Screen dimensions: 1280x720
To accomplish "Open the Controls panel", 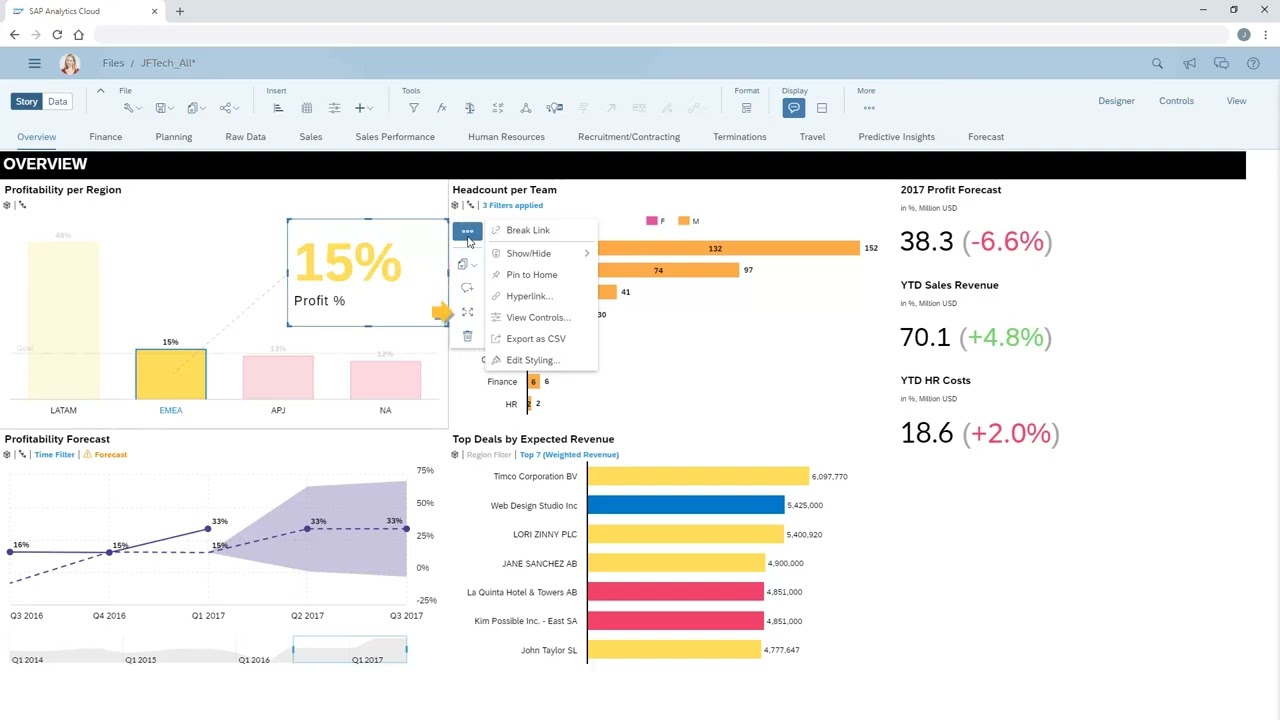I will [1176, 101].
